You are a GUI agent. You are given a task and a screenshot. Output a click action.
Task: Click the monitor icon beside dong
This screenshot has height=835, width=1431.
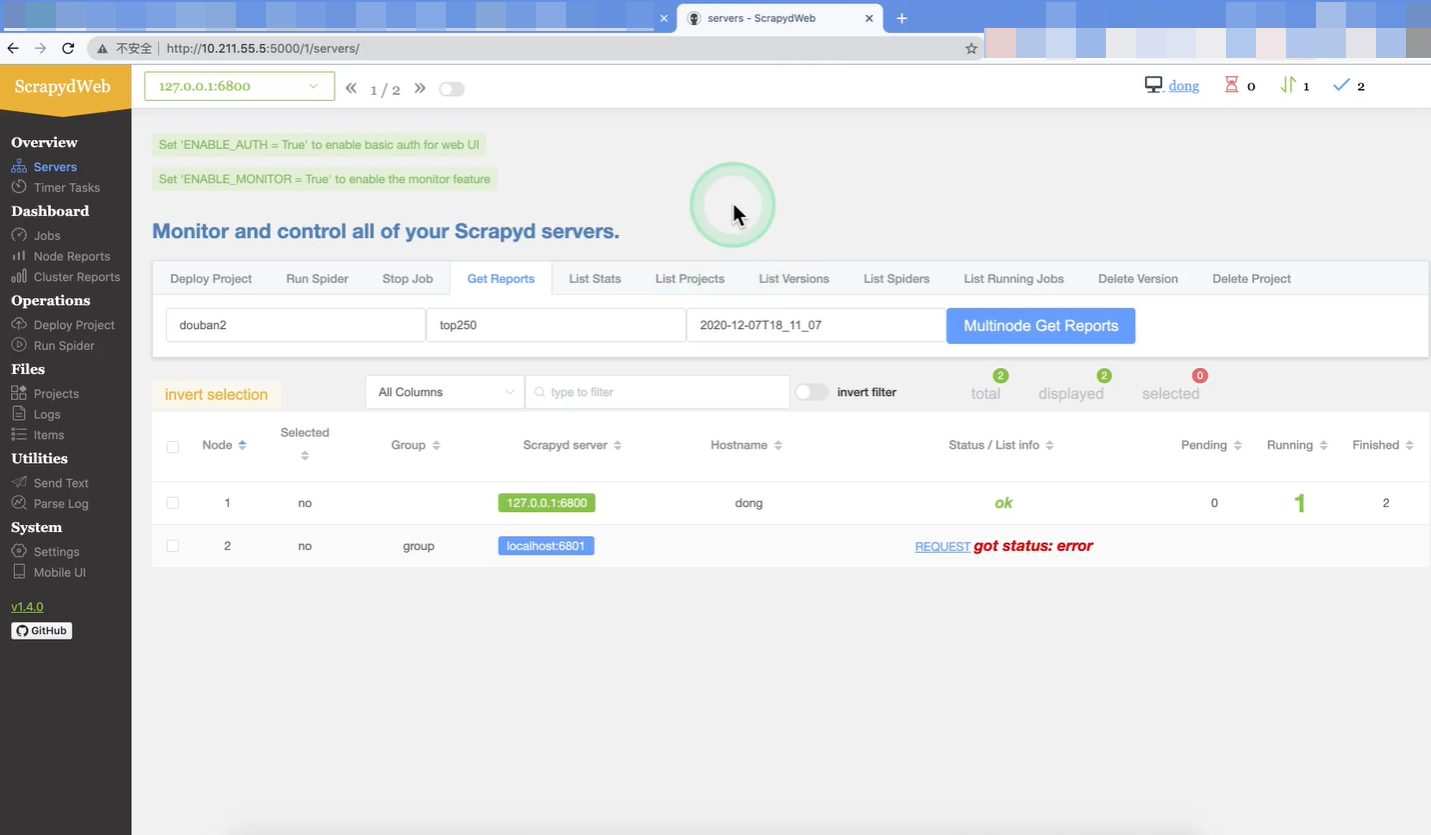tap(1154, 86)
